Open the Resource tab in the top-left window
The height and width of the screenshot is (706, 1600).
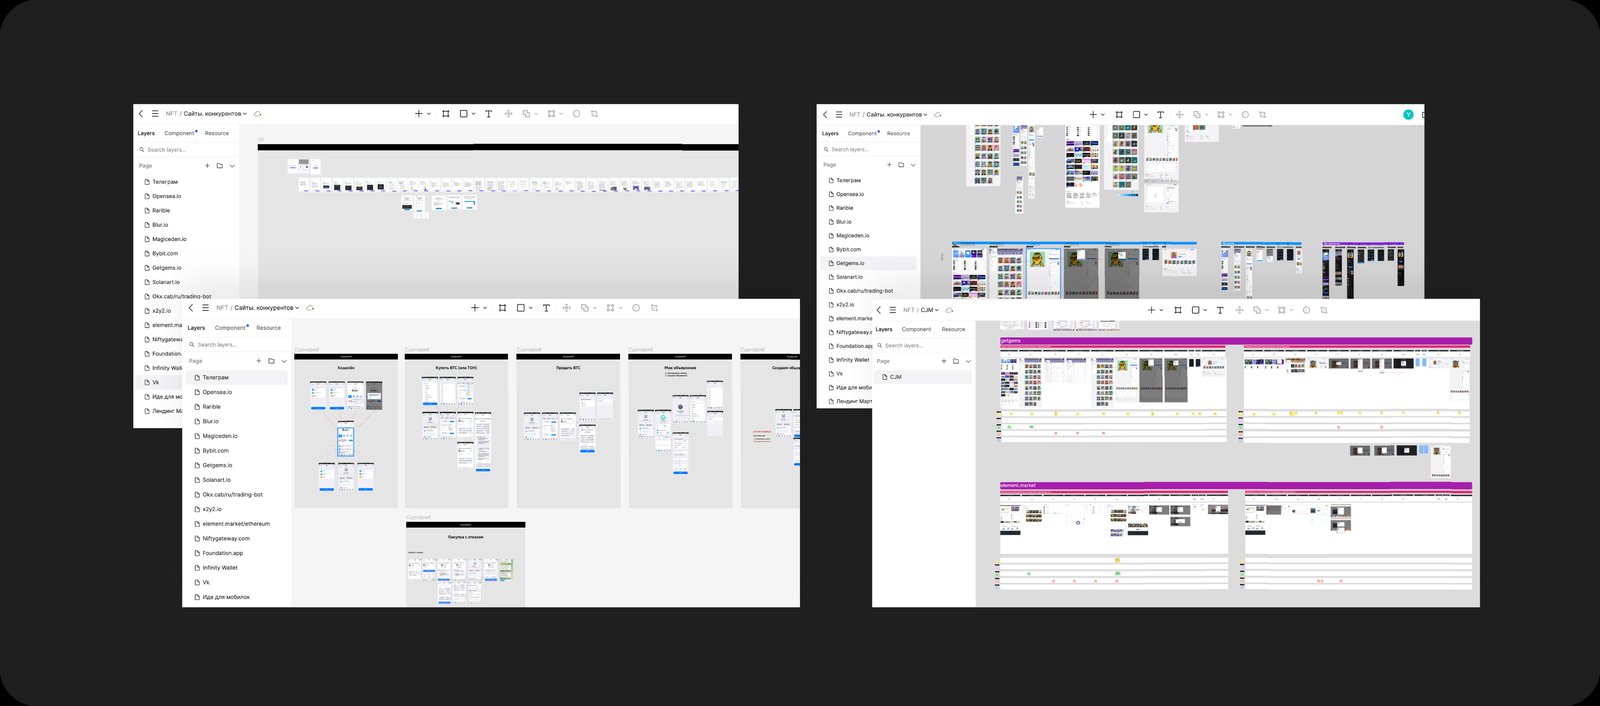(x=217, y=133)
